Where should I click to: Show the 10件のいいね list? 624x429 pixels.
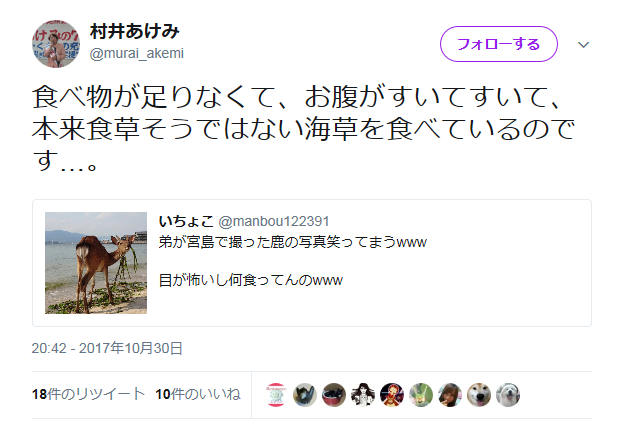[198, 394]
